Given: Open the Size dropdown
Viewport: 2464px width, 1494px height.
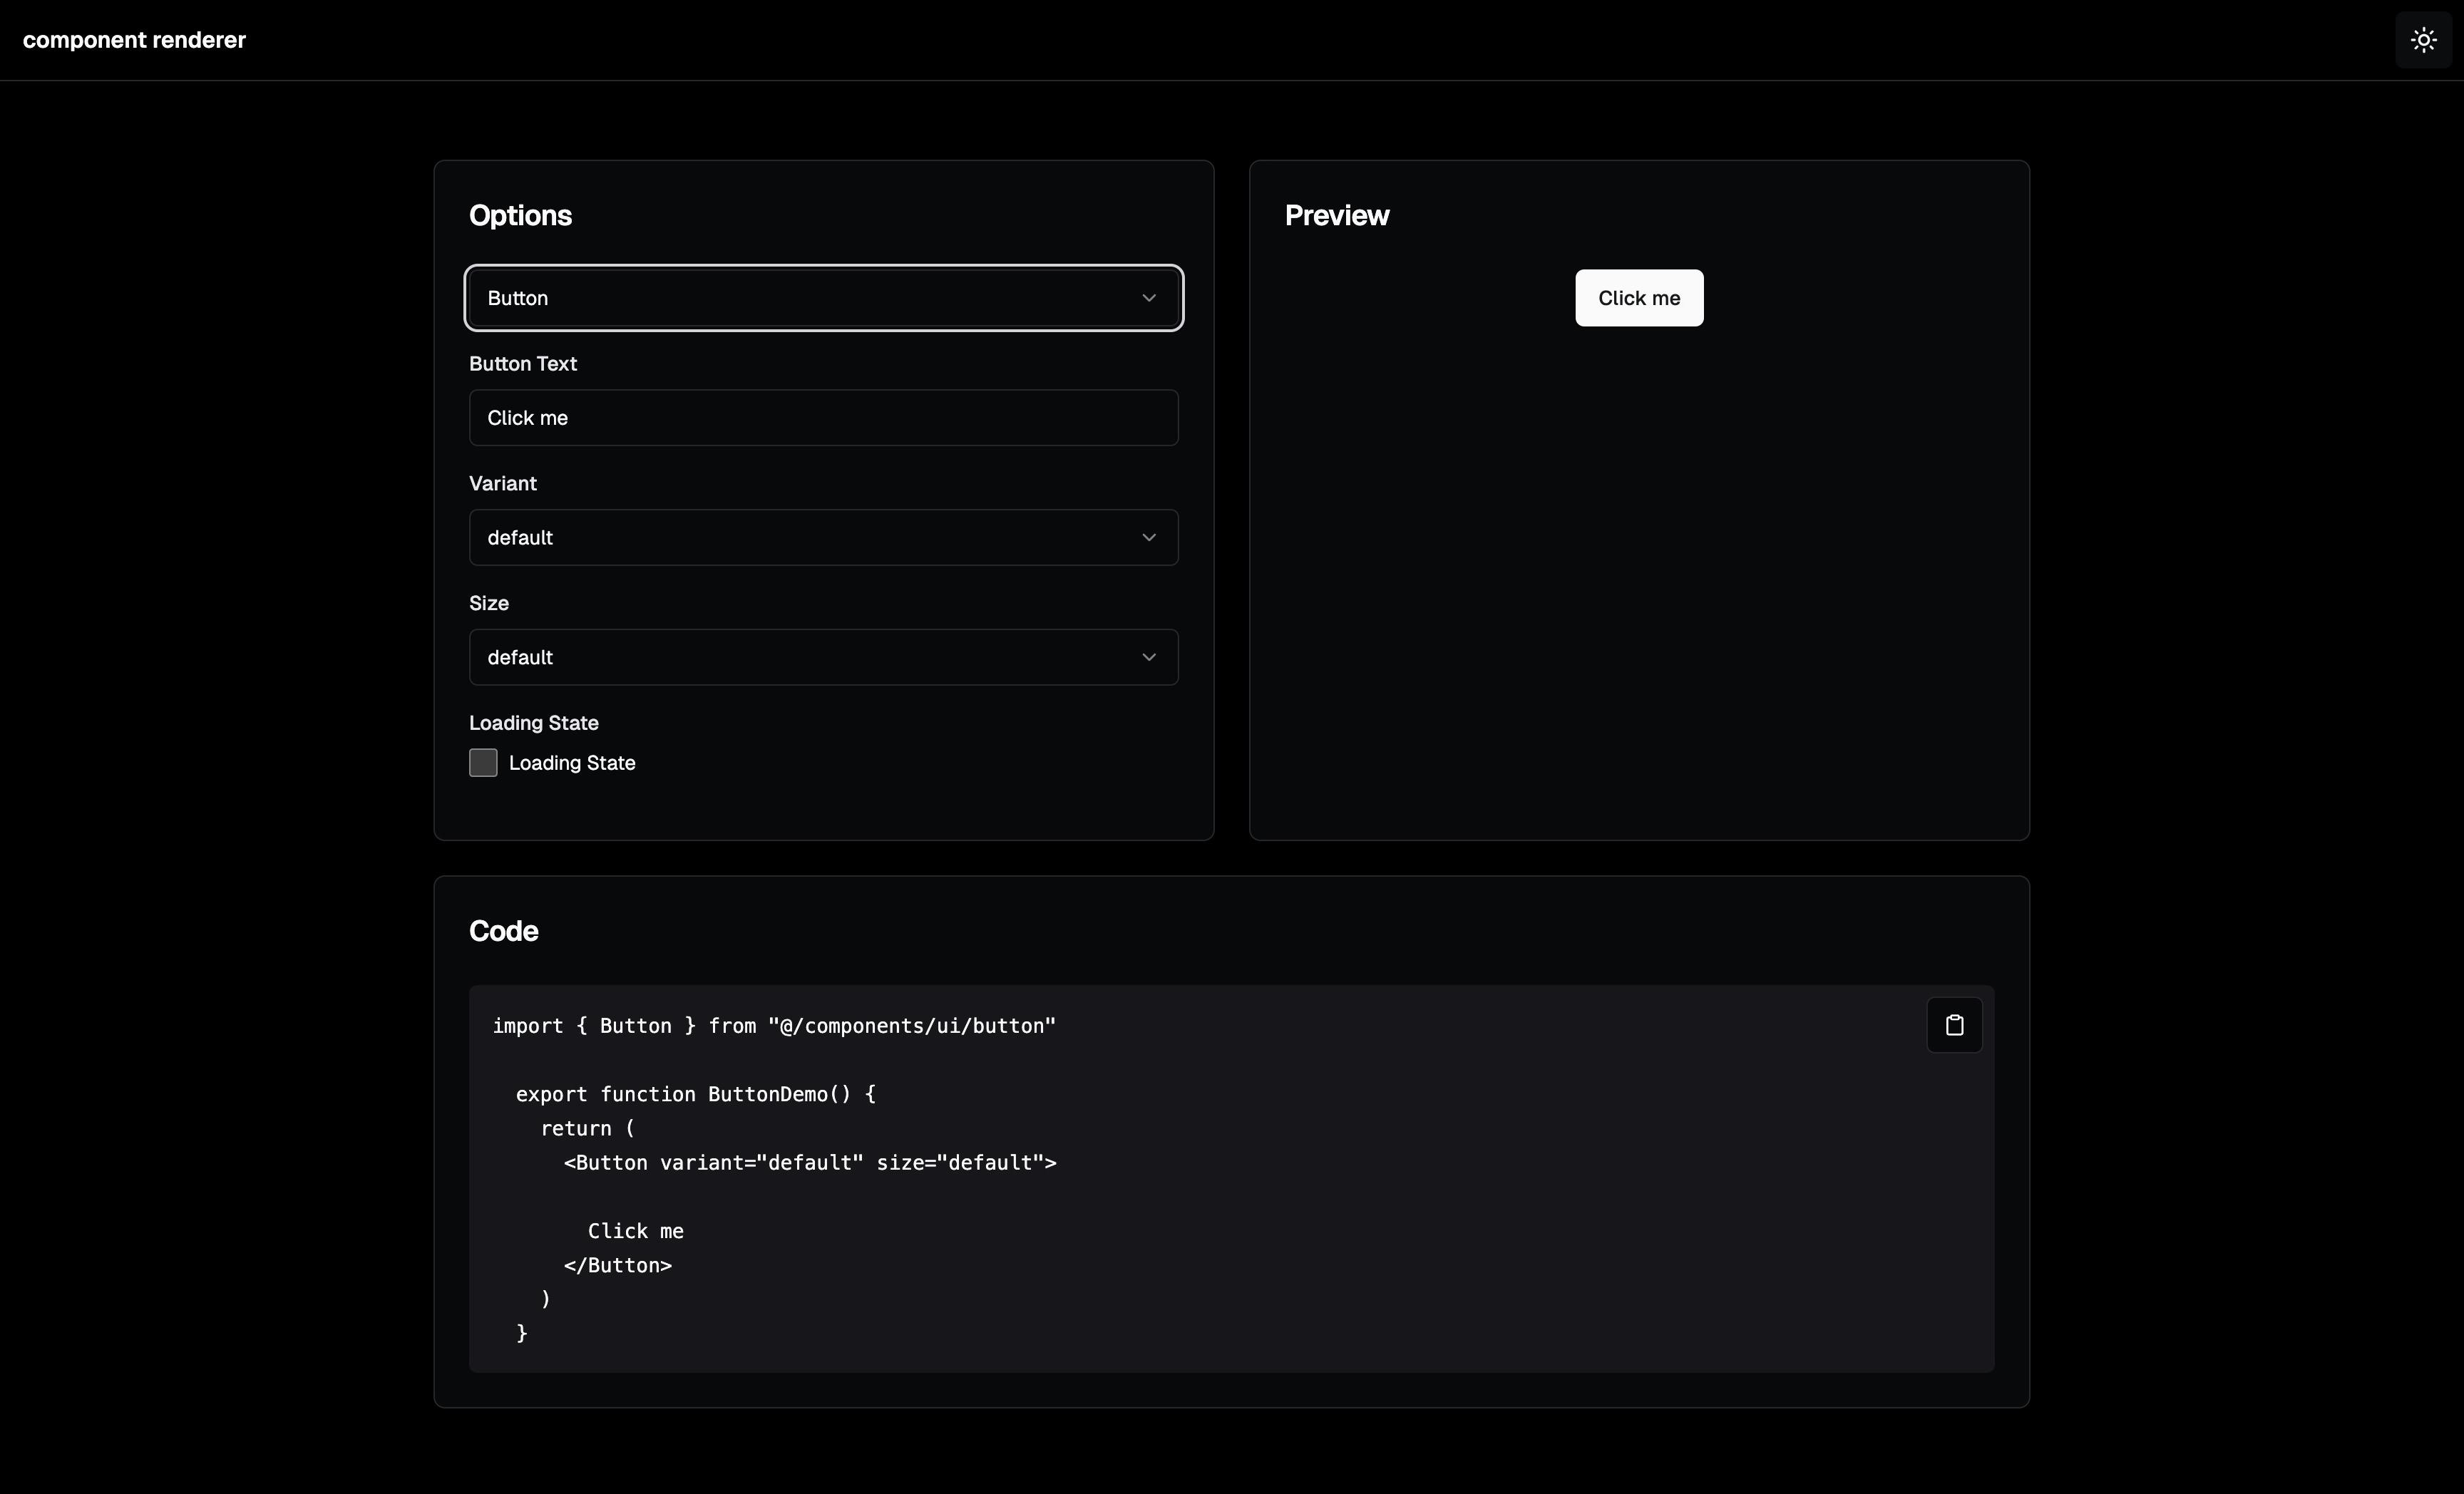Looking at the screenshot, I should point(824,657).
